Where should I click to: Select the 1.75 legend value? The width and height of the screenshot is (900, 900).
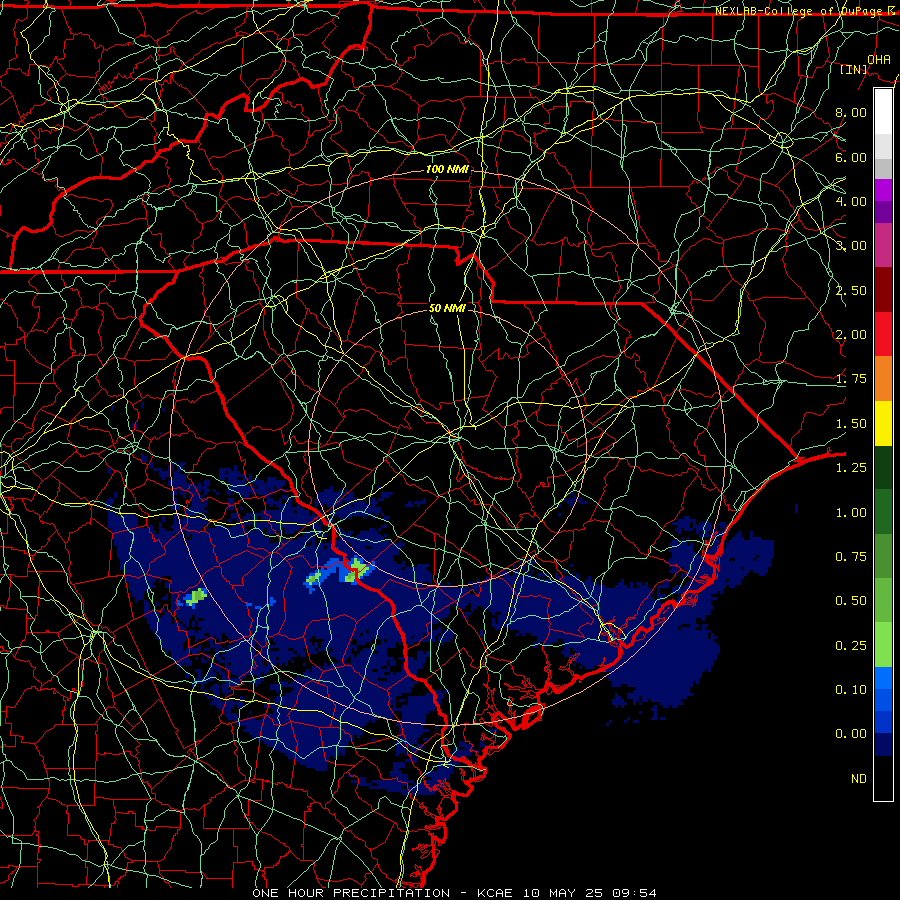pos(851,379)
